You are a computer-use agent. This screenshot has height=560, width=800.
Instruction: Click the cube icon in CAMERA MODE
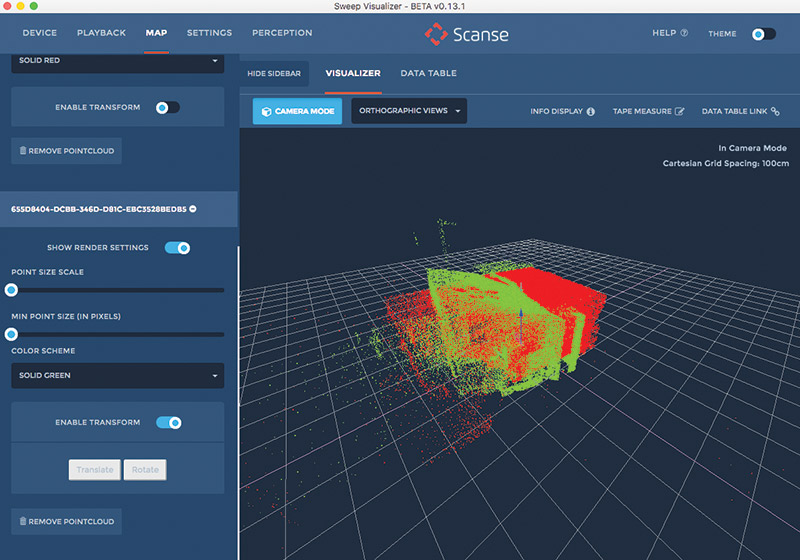click(266, 112)
